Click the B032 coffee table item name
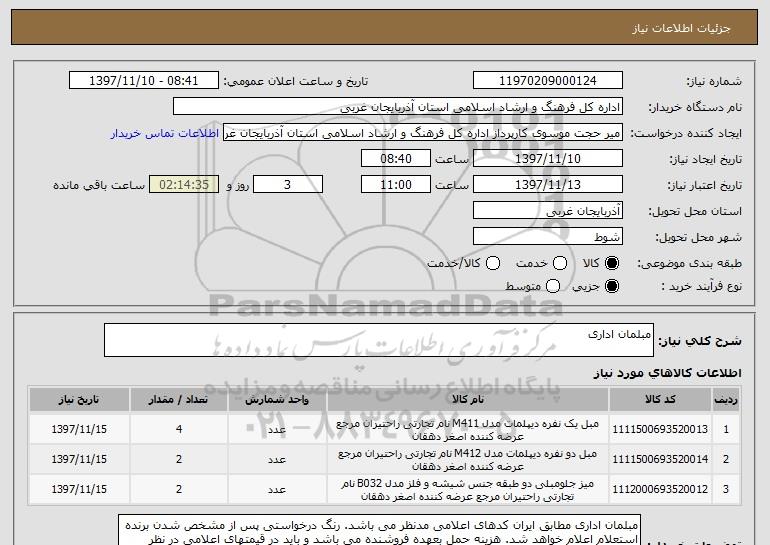Image resolution: width=770 pixels, height=545 pixels. (468, 490)
